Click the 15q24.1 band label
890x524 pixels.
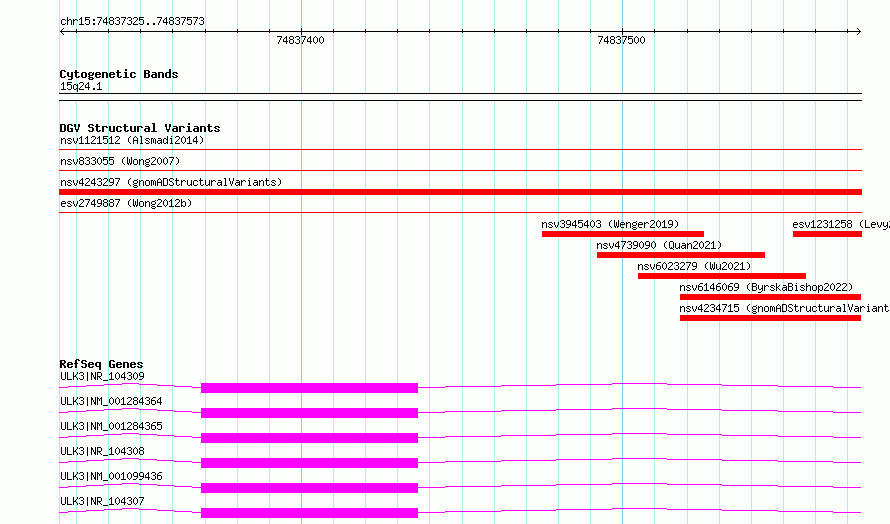[x=81, y=86]
